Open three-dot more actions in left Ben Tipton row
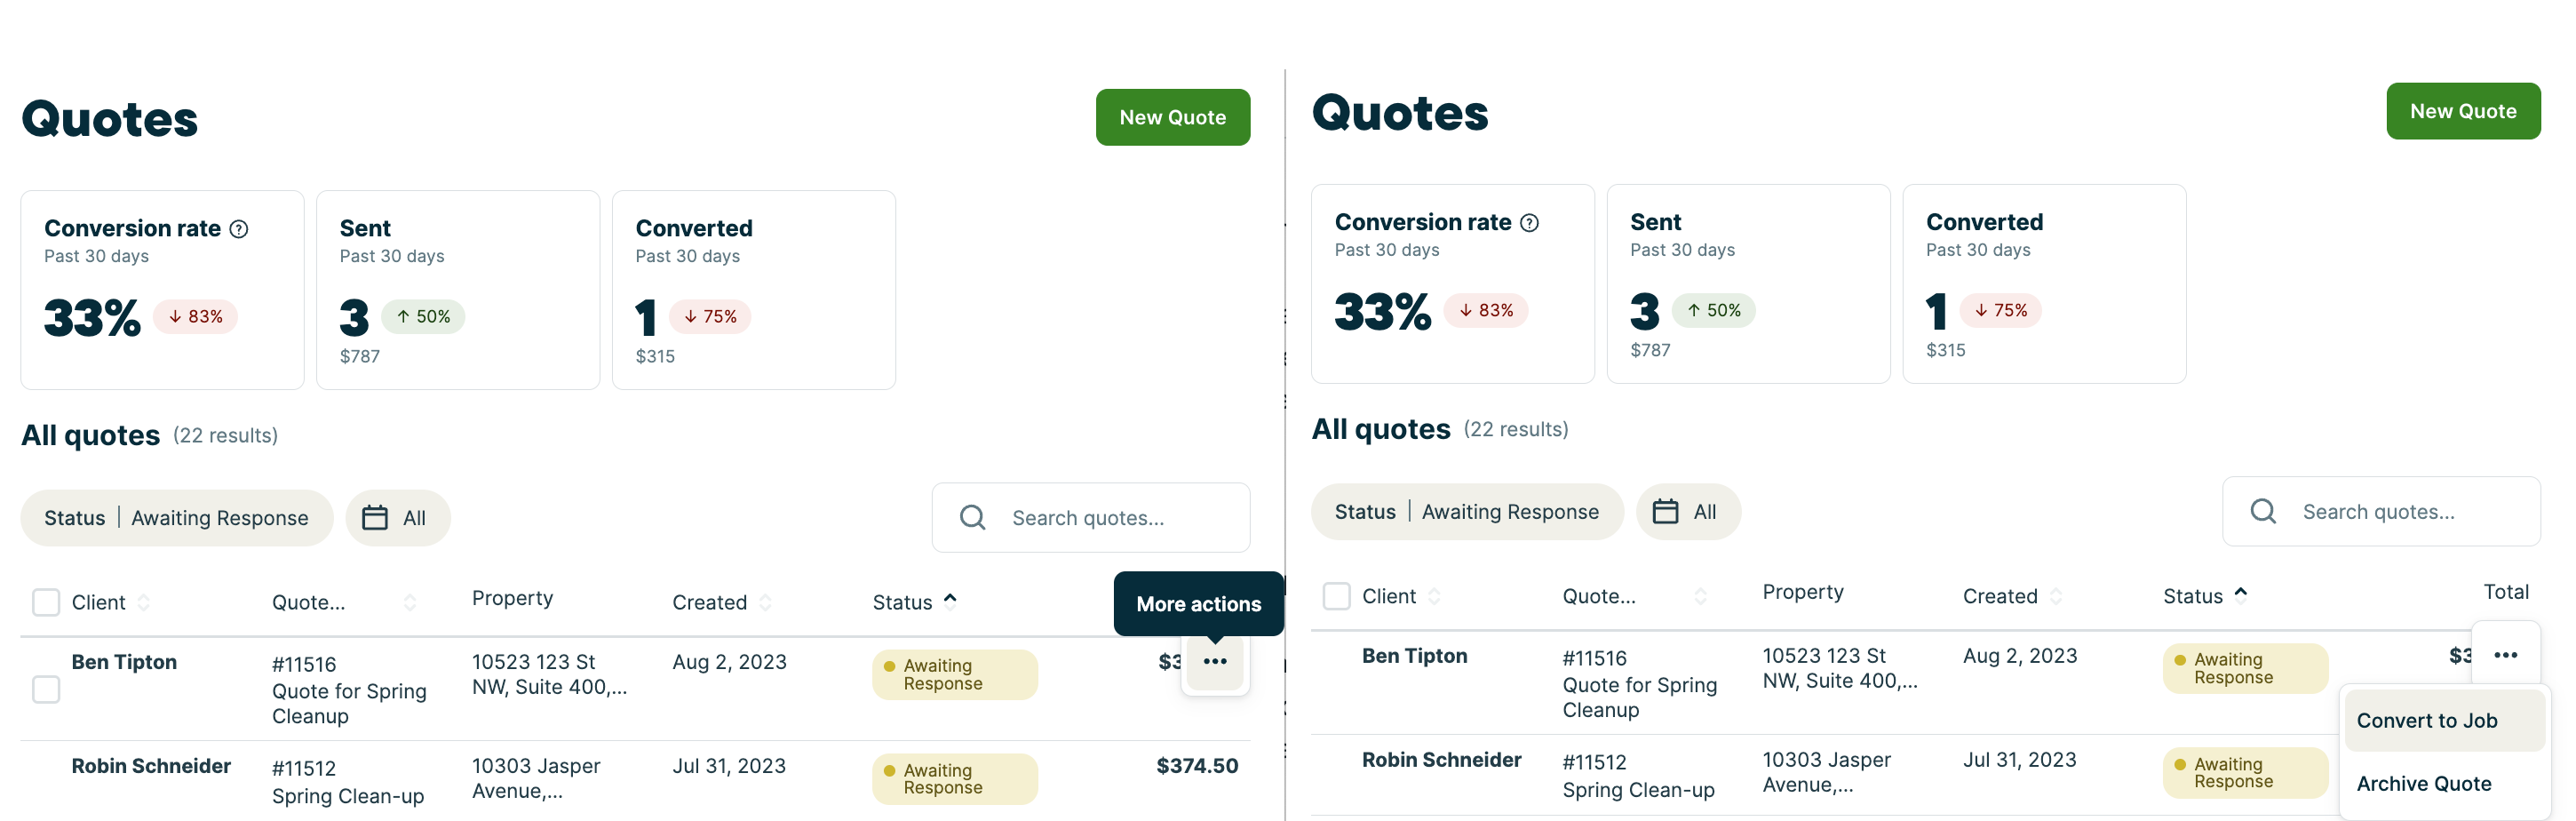This screenshot has width=2576, height=821. point(1215,662)
